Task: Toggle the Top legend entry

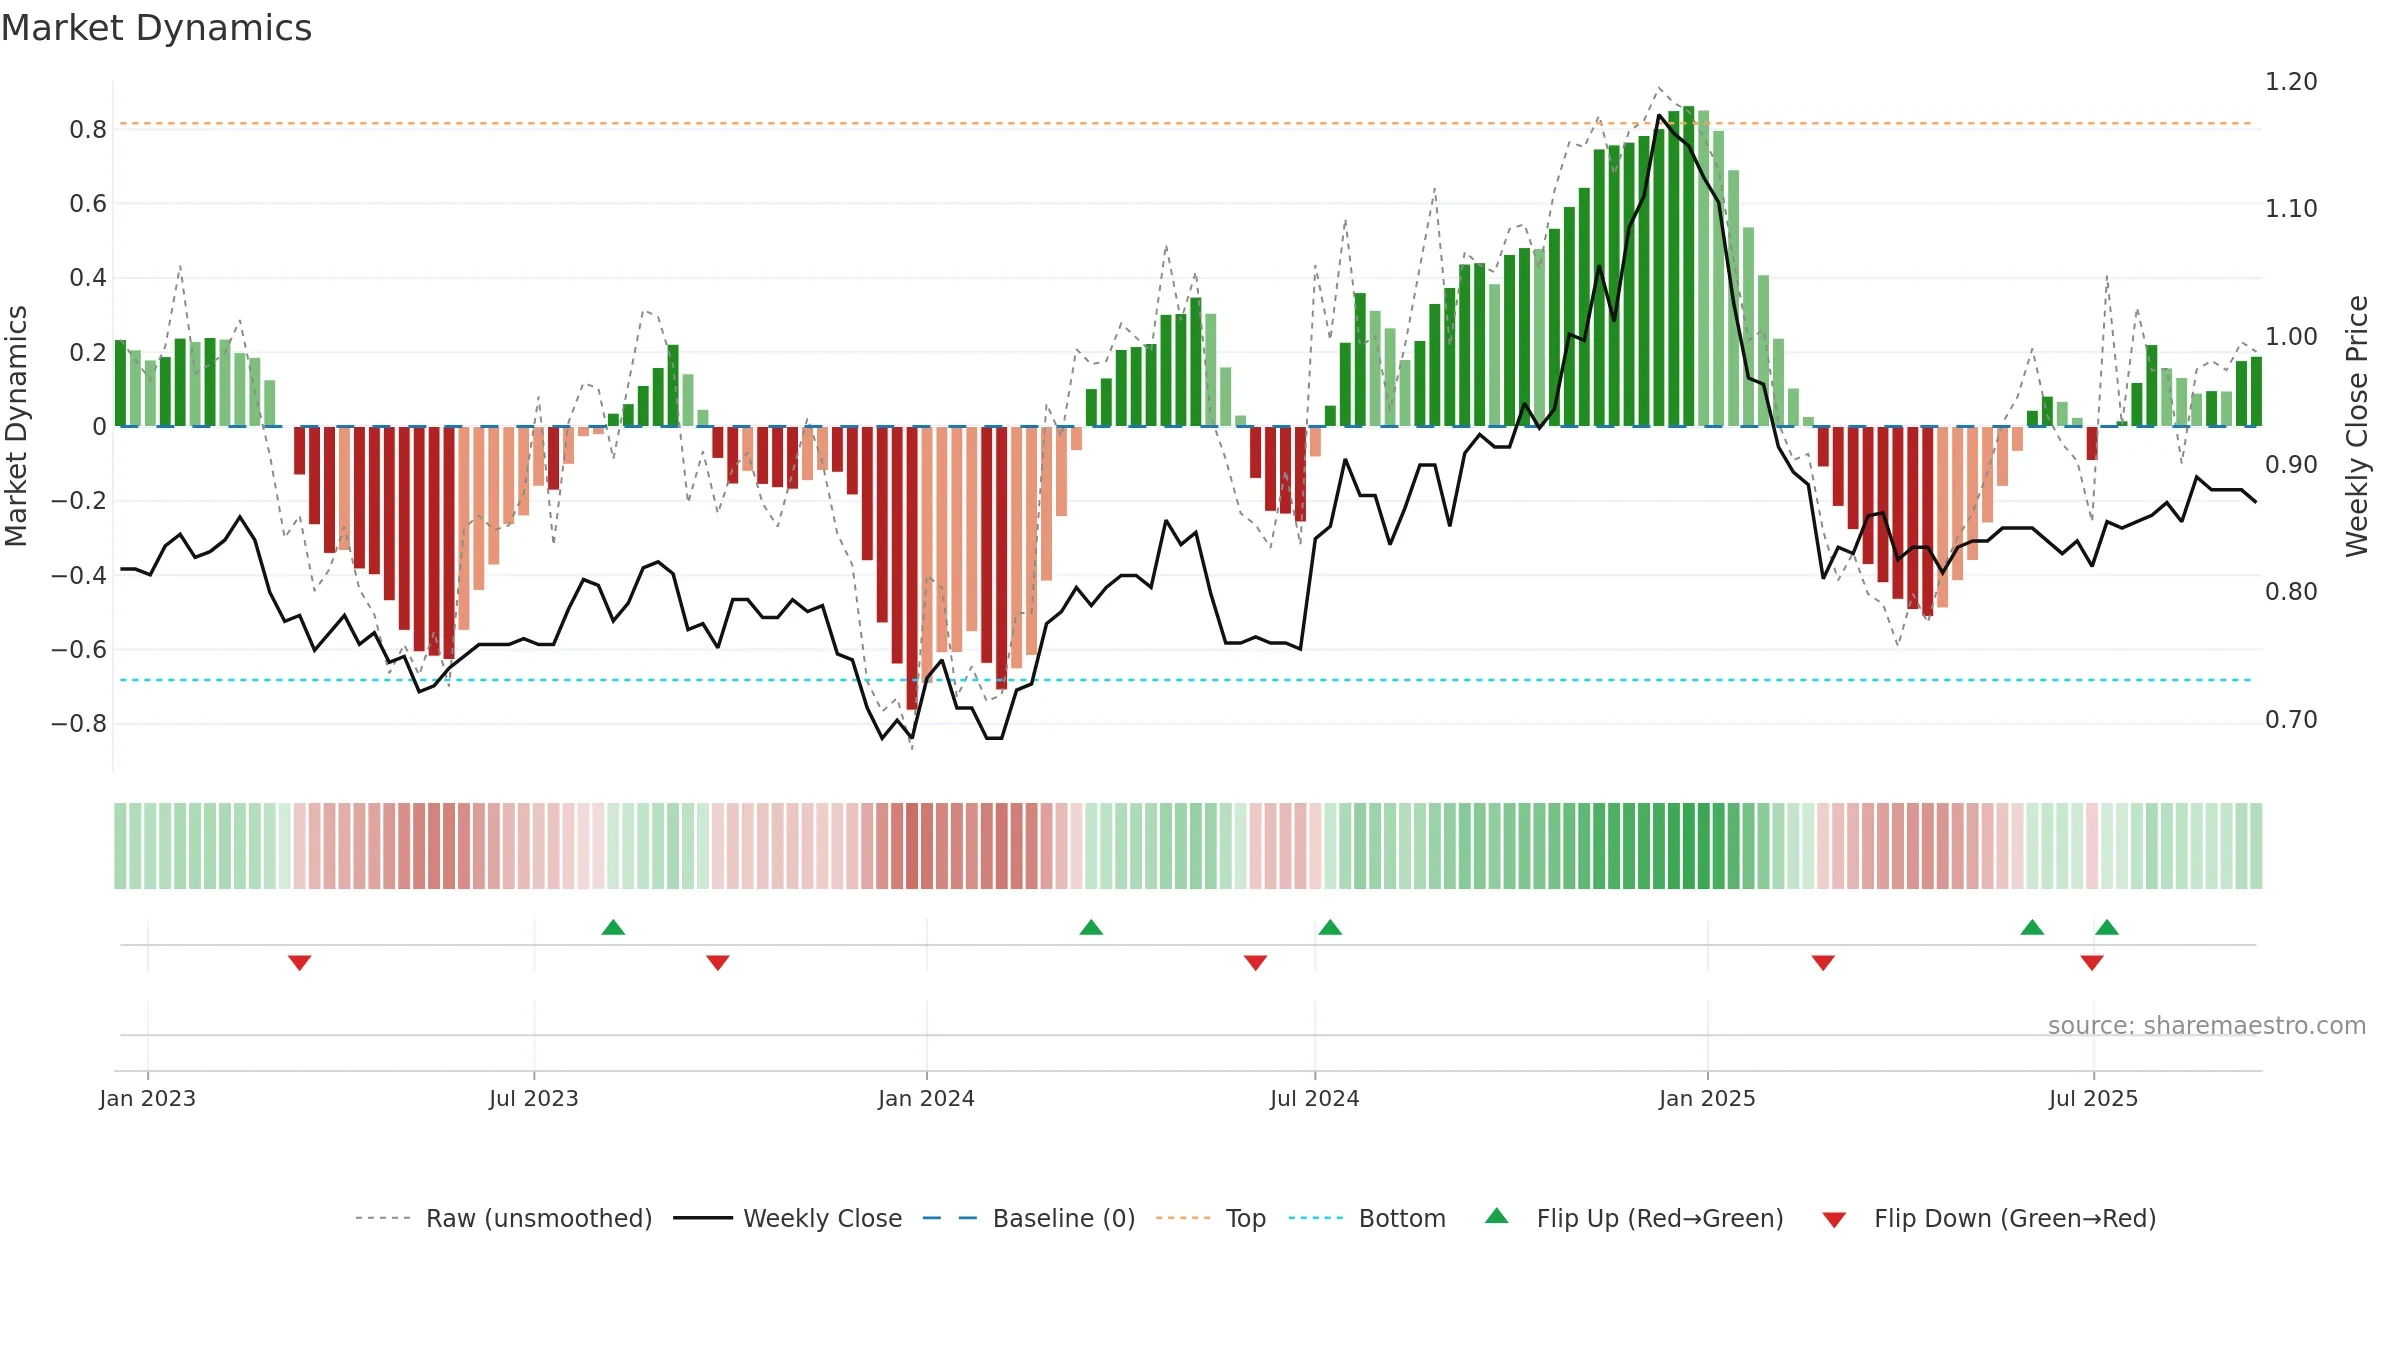Action: click(x=1210, y=1218)
